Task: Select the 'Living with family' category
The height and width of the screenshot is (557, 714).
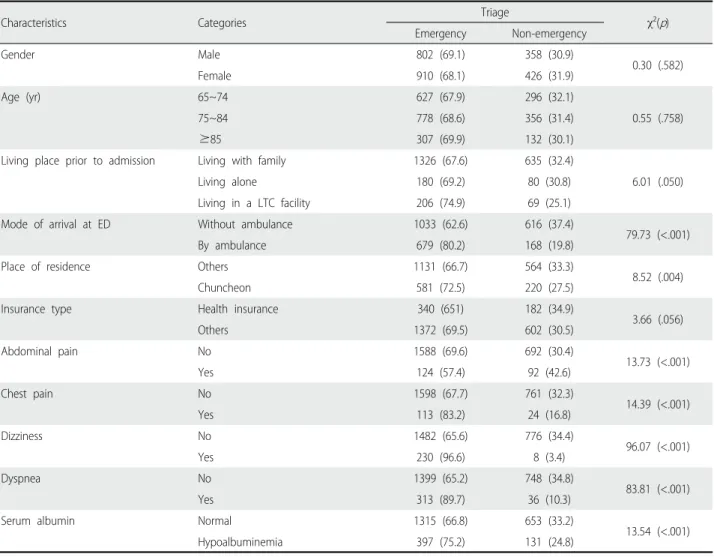Action: [242, 161]
